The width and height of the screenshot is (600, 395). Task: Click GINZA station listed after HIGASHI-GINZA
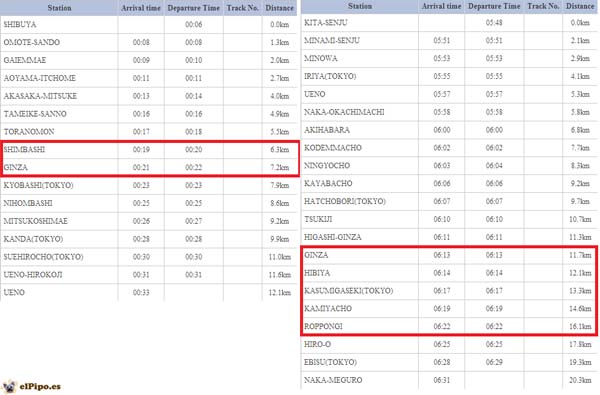[x=316, y=255]
